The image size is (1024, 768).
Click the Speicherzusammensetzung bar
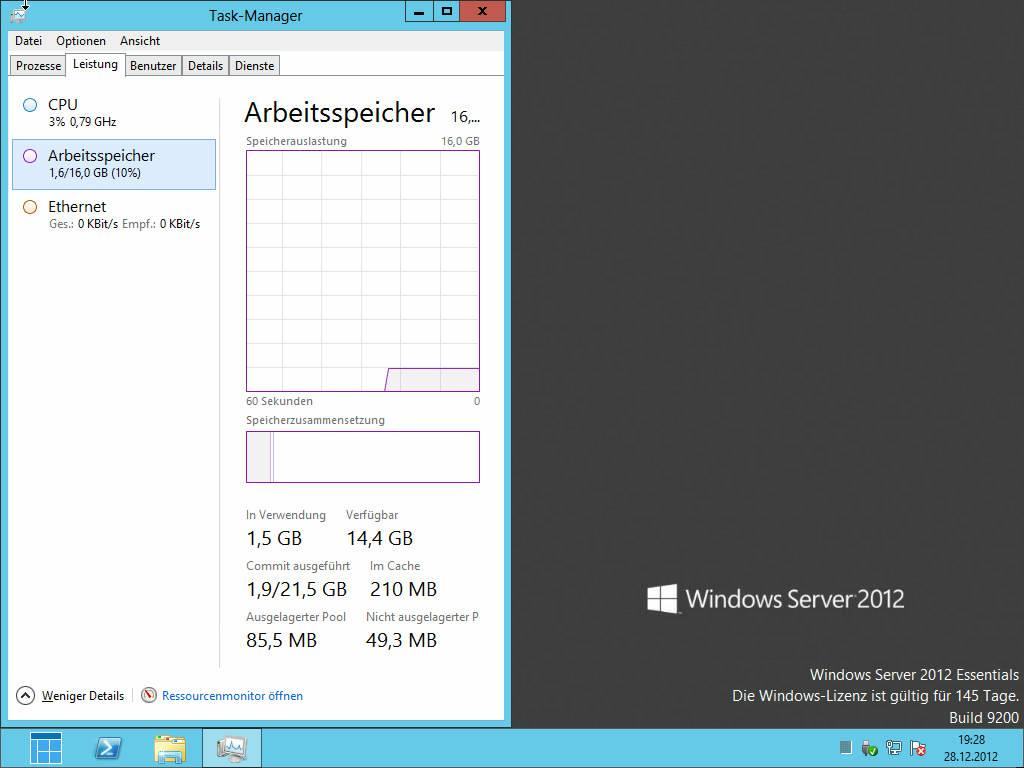(362, 456)
